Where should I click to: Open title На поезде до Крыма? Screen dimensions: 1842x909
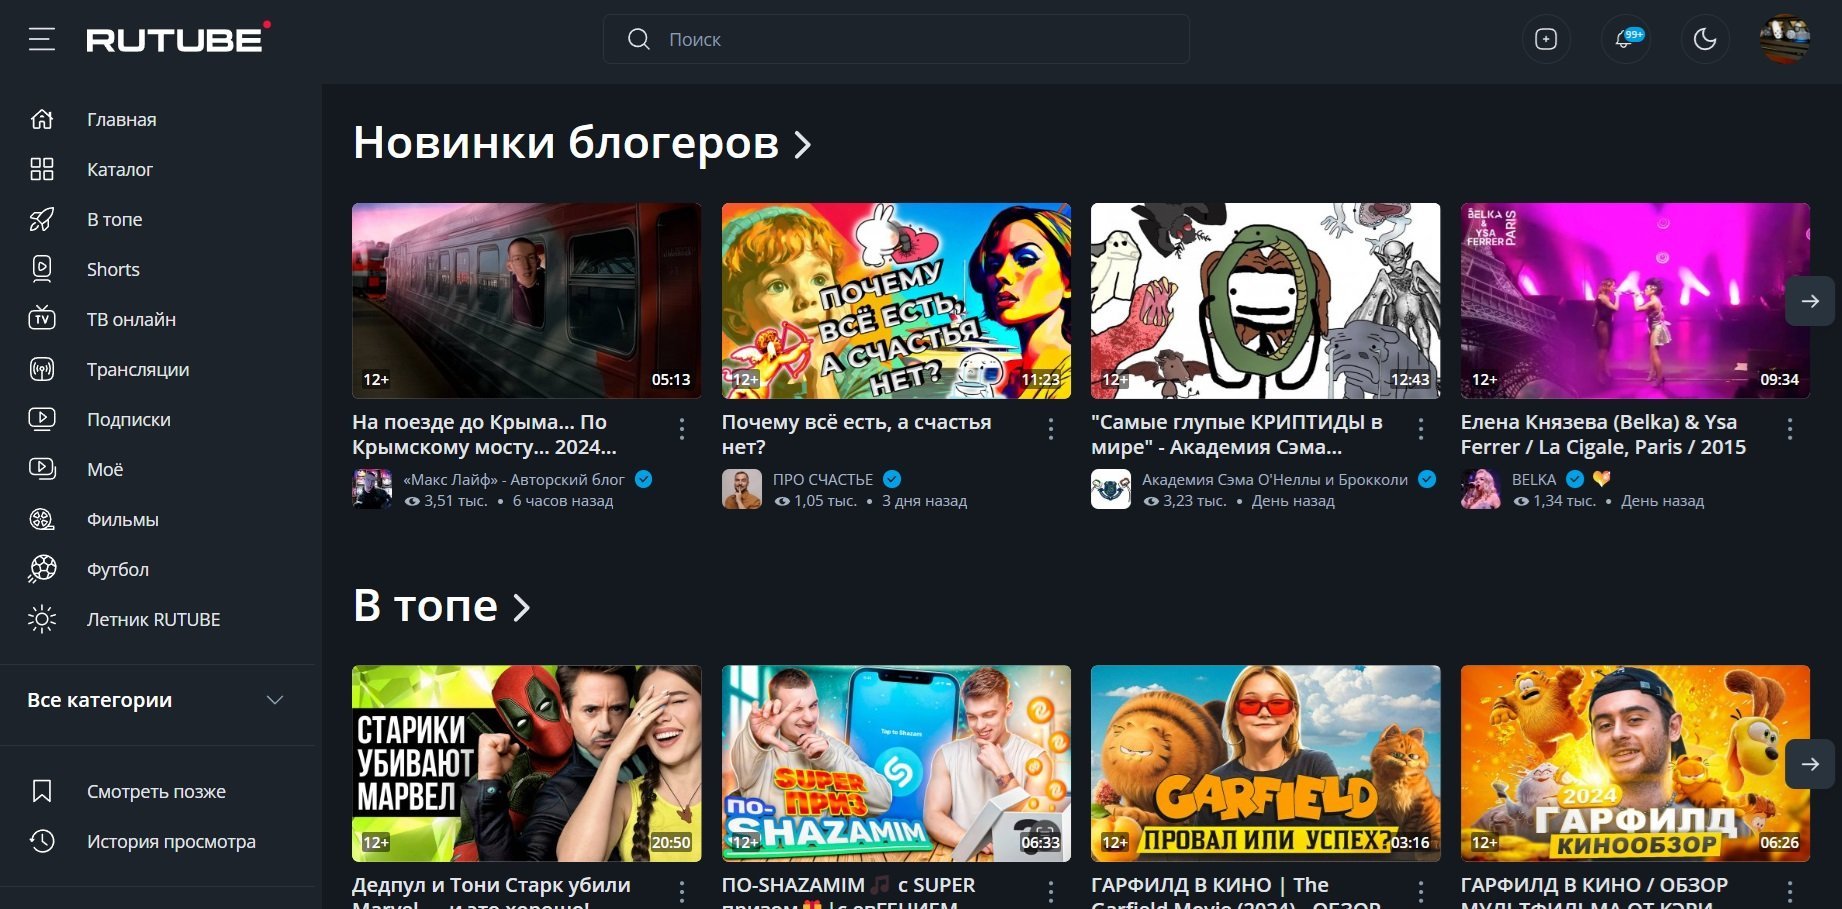[x=485, y=435]
